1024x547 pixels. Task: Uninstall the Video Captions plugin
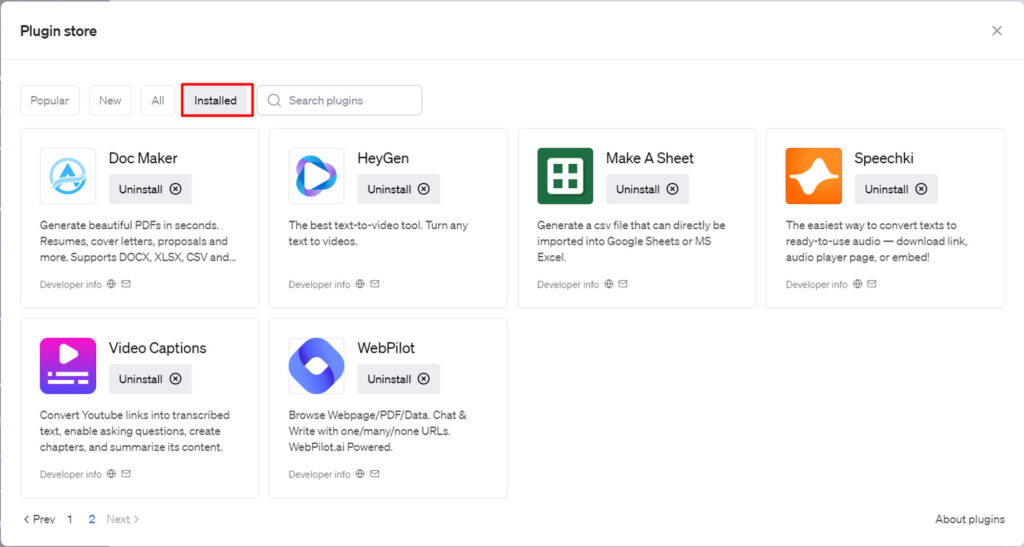point(150,379)
